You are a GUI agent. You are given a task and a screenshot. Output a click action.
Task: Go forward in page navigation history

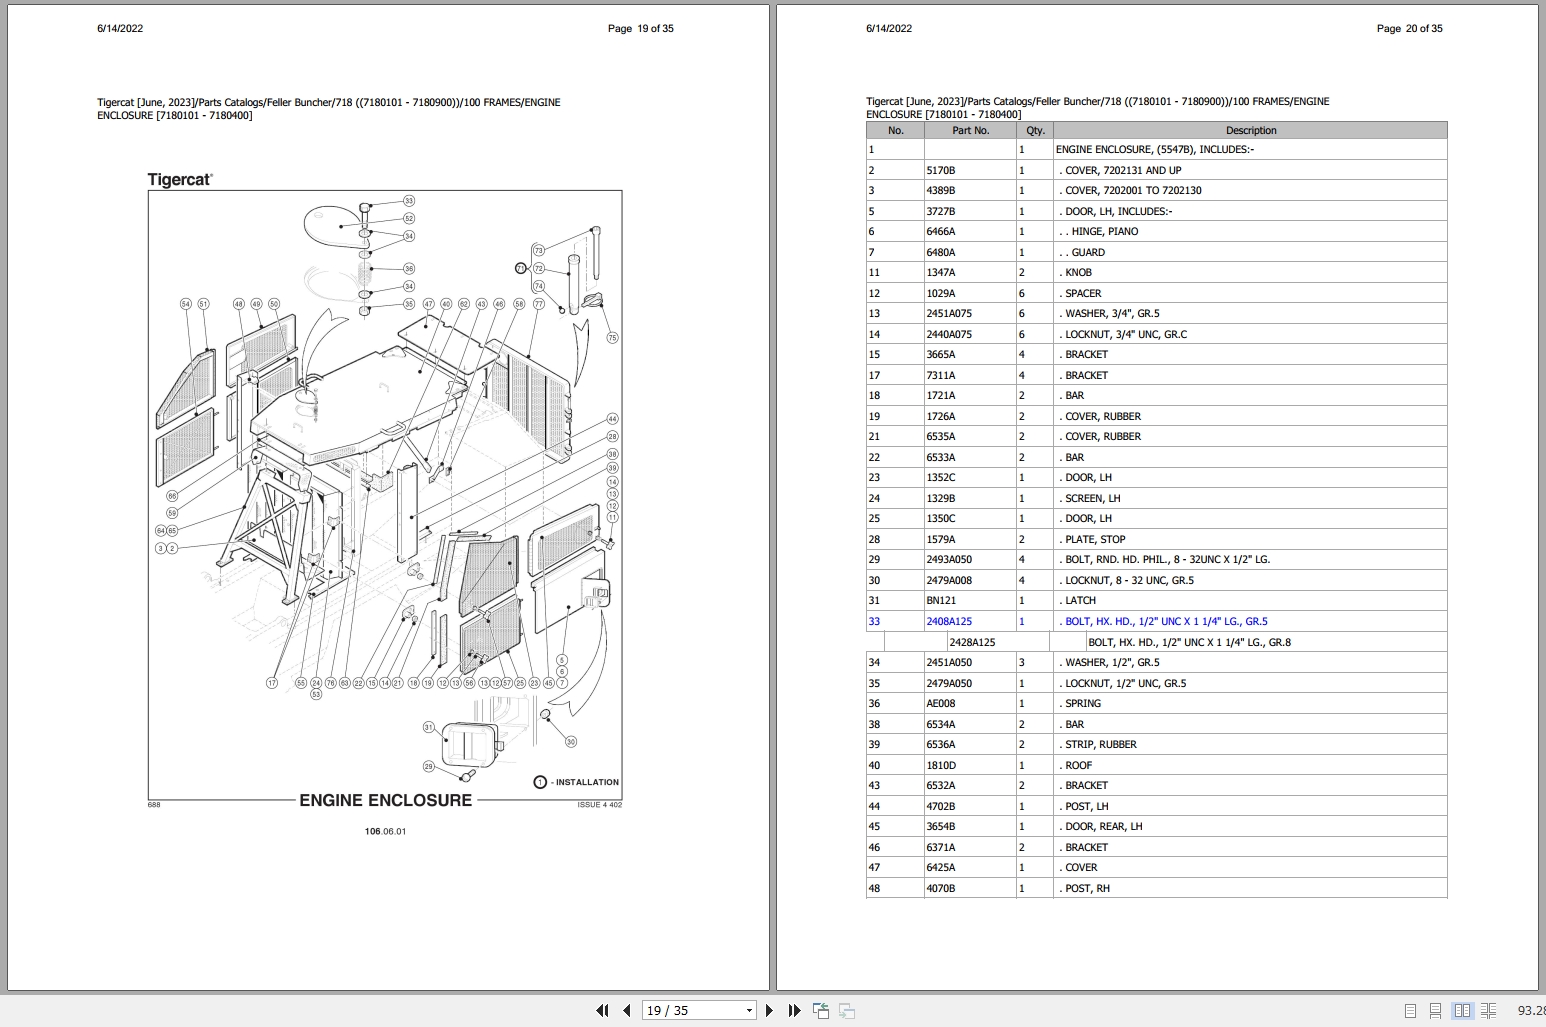(848, 1011)
